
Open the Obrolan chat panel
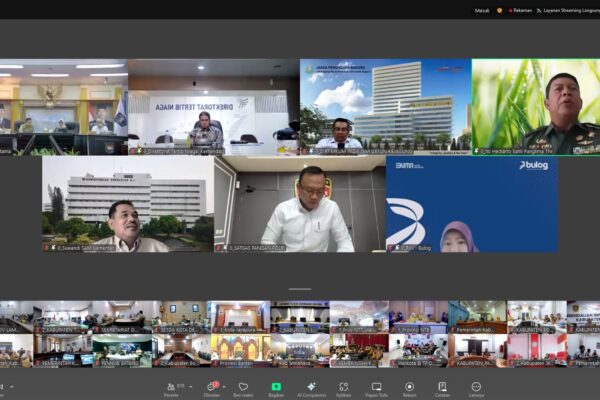(211, 390)
